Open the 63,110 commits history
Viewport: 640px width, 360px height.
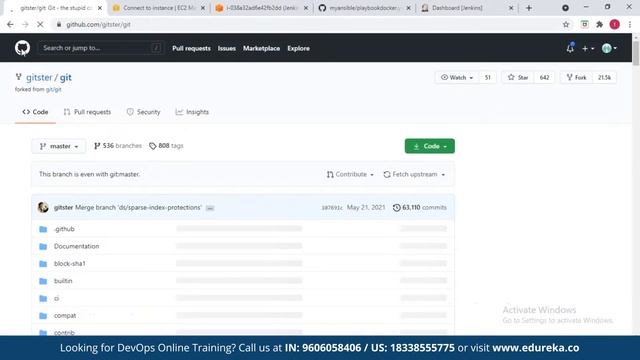420,207
